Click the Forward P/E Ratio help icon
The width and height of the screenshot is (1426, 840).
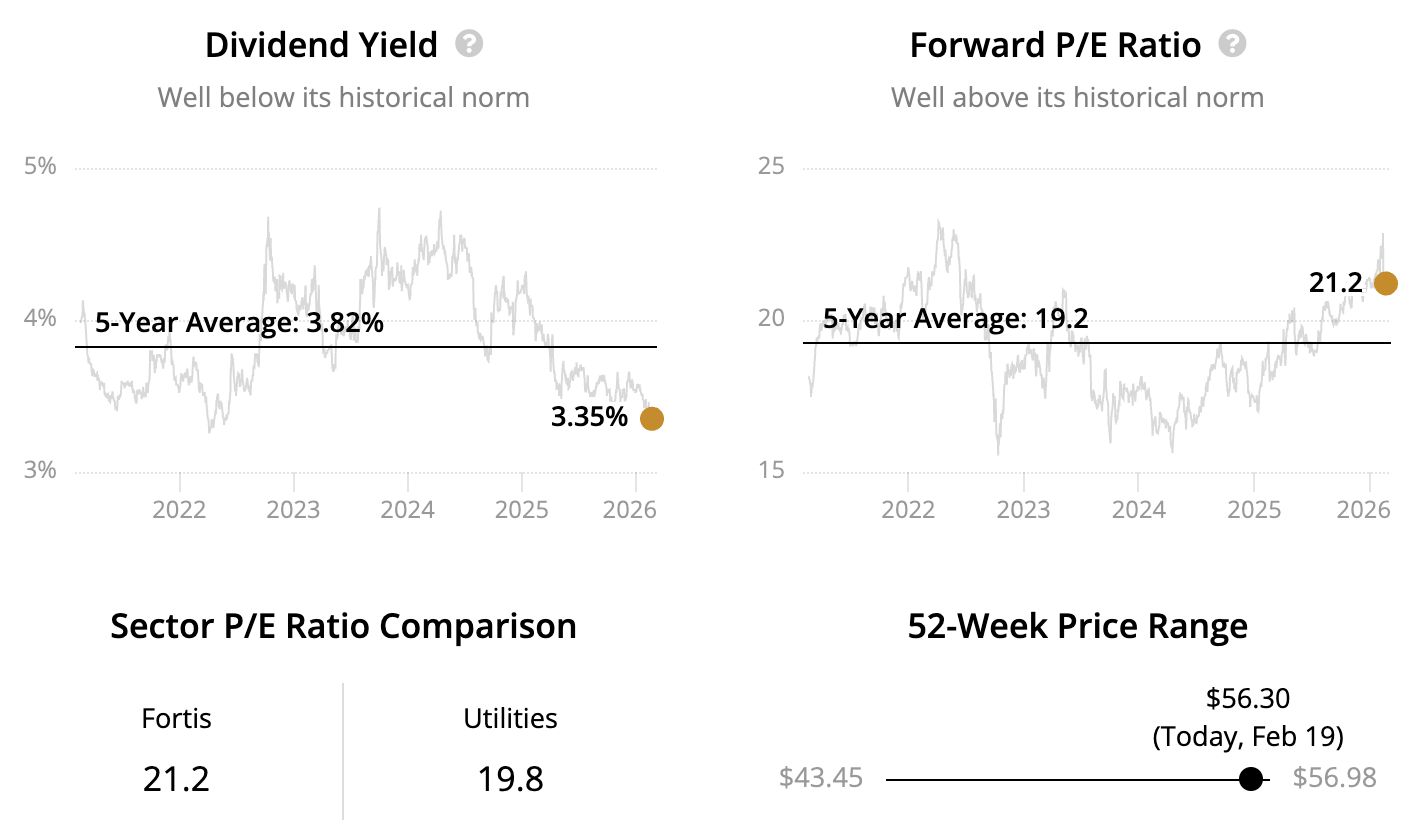1233,44
